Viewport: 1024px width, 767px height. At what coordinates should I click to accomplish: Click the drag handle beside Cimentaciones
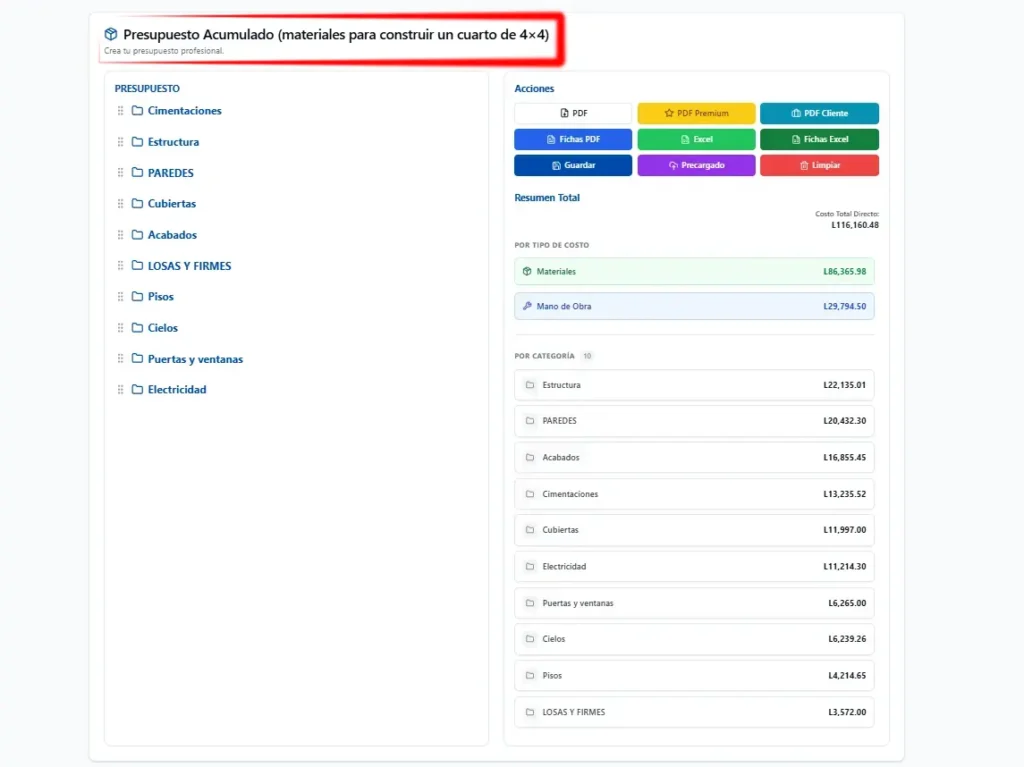121,111
